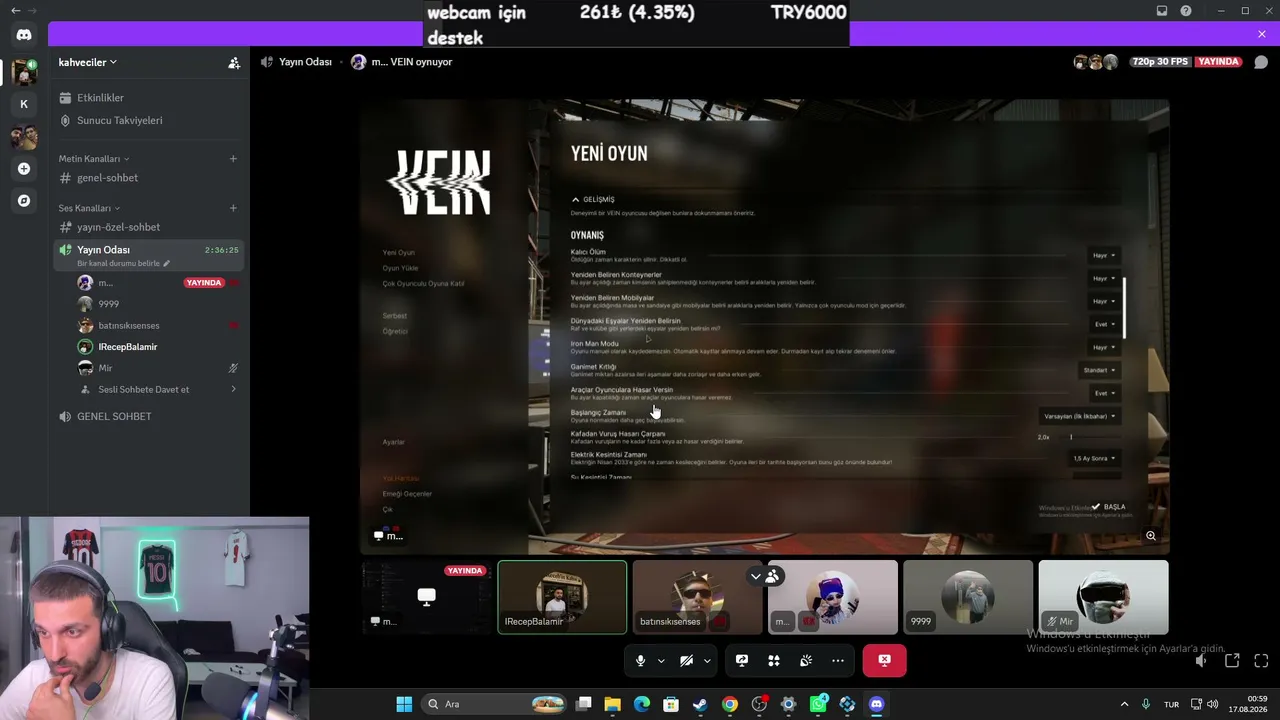Enter full screen for the stream
Image resolution: width=1280 pixels, height=720 pixels.
pyautogui.click(x=1261, y=661)
